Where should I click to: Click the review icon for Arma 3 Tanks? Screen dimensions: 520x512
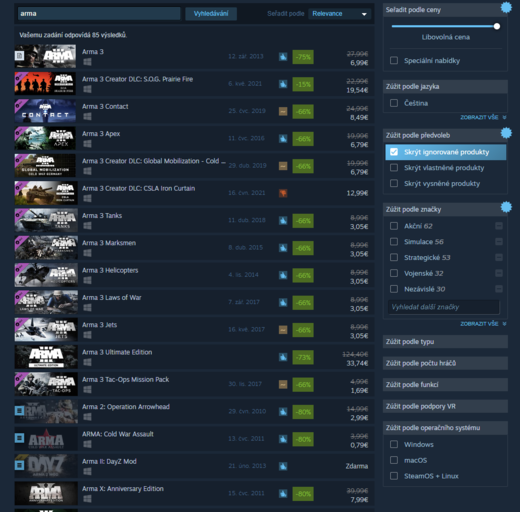click(x=283, y=221)
